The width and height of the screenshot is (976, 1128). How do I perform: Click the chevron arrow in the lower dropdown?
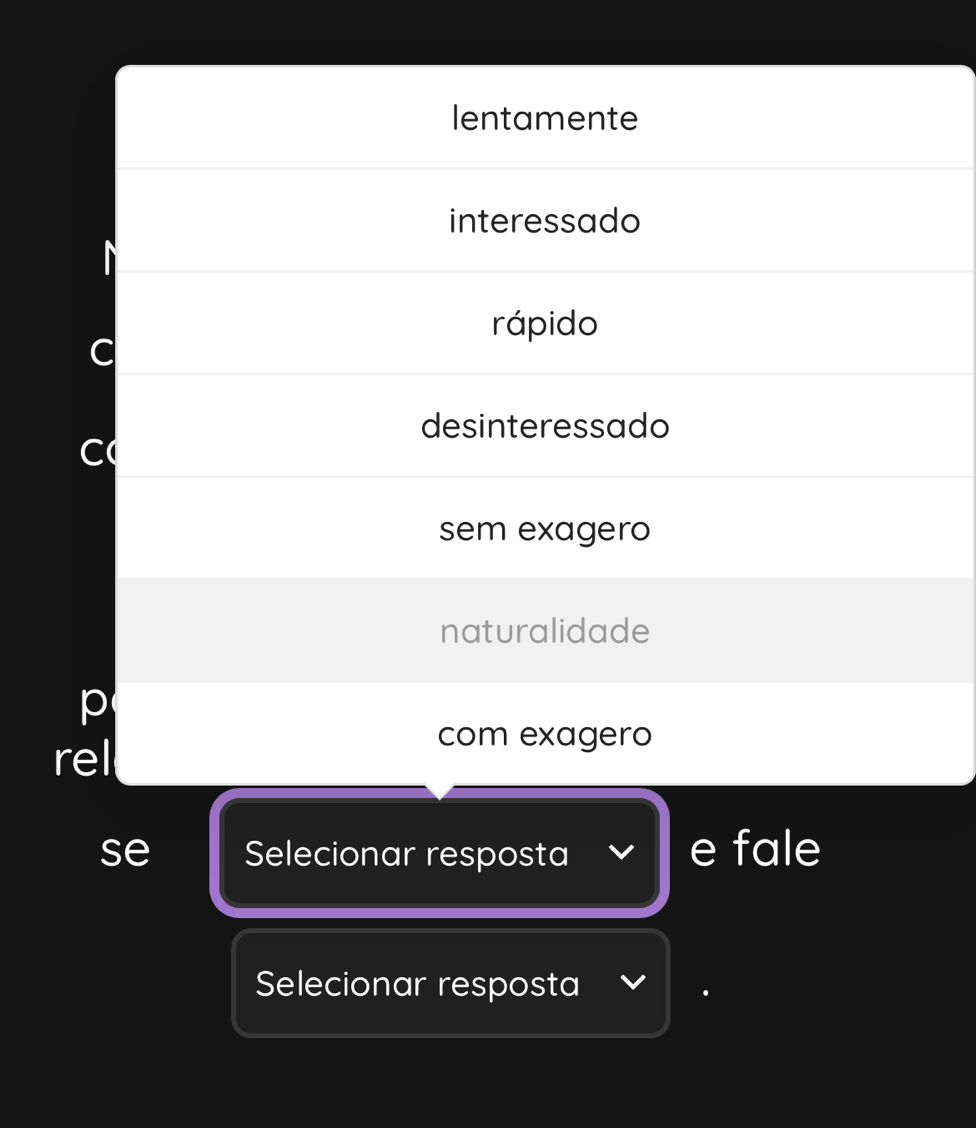click(633, 983)
